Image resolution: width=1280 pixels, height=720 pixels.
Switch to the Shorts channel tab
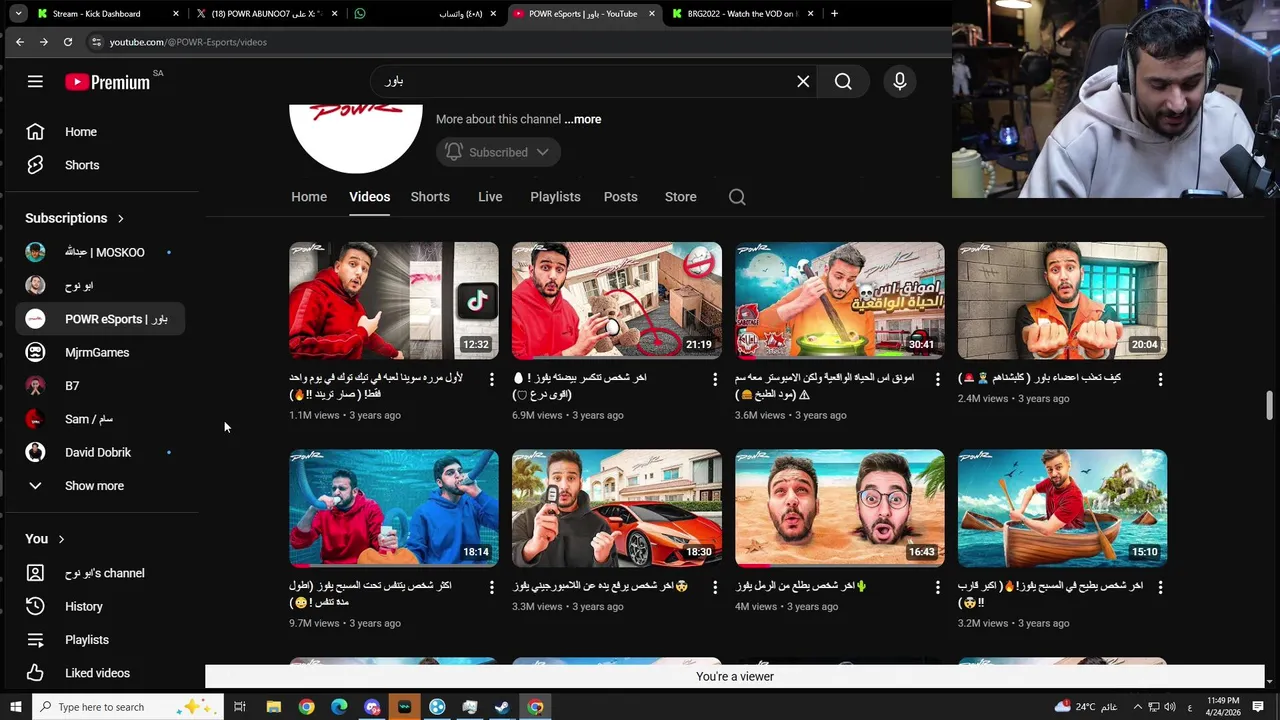coord(430,197)
